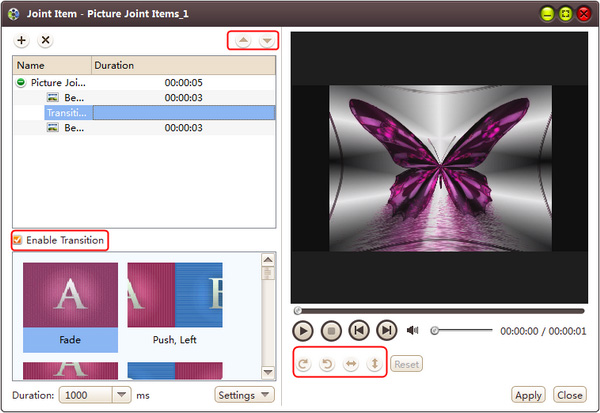Uncheck the Enable Transition checkbox
600x413 pixels.
pos(18,240)
